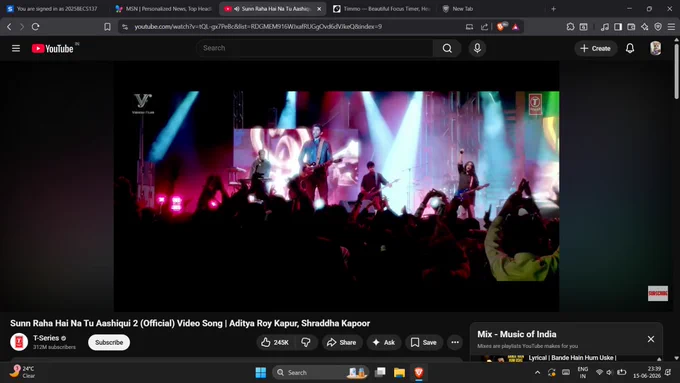Open the Brave VPN shield icon

658,27
